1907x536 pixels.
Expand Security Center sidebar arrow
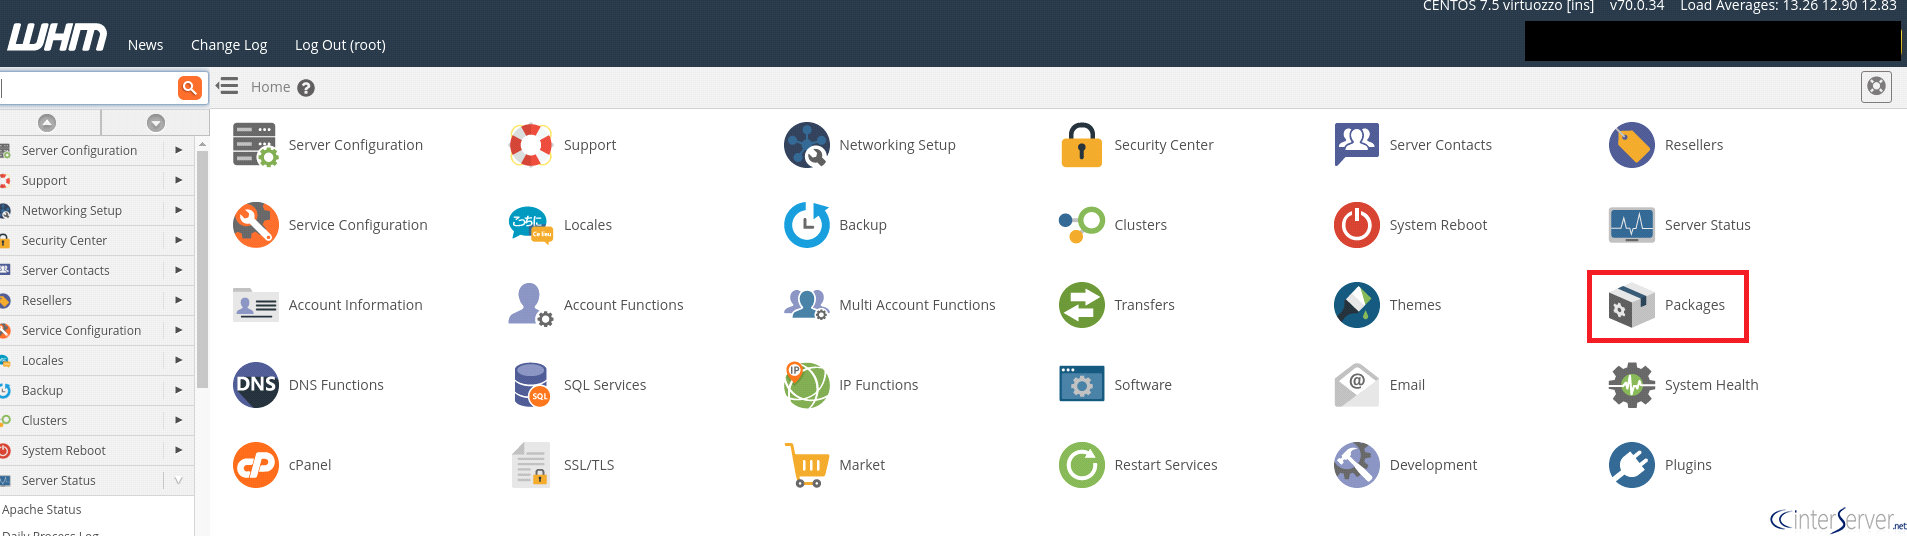click(178, 240)
